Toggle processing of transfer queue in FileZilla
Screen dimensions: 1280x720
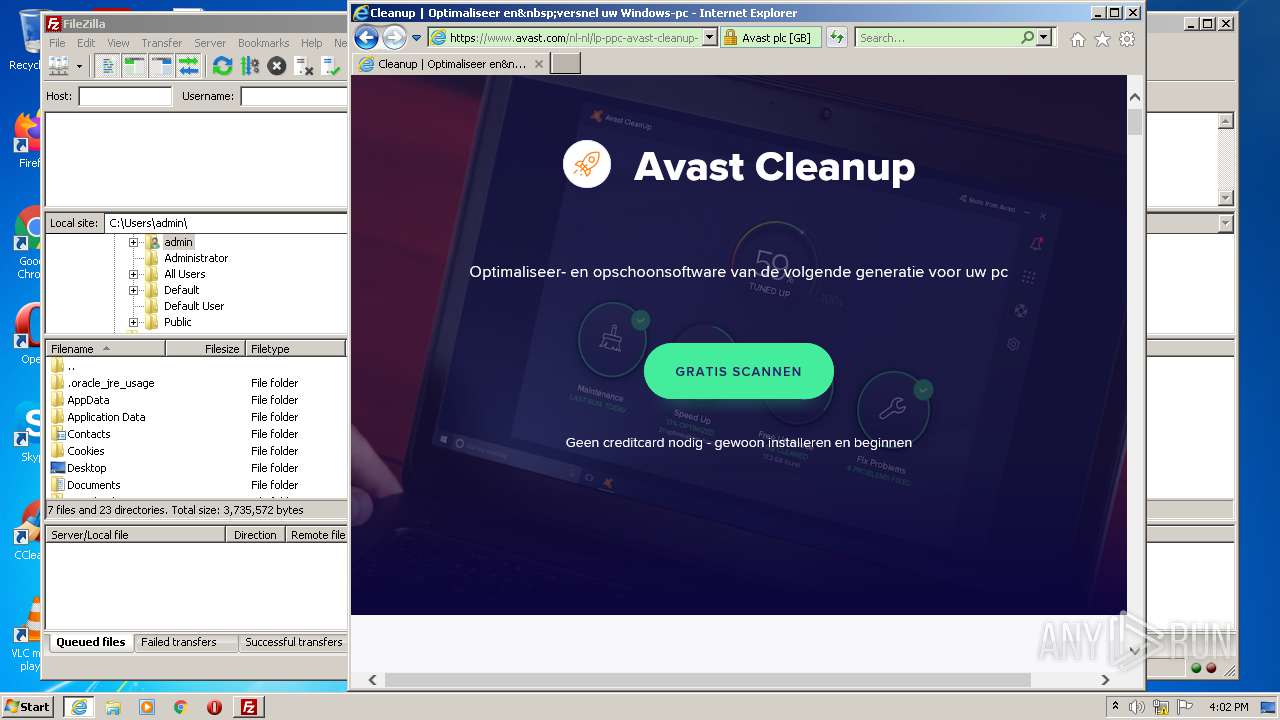(249, 66)
